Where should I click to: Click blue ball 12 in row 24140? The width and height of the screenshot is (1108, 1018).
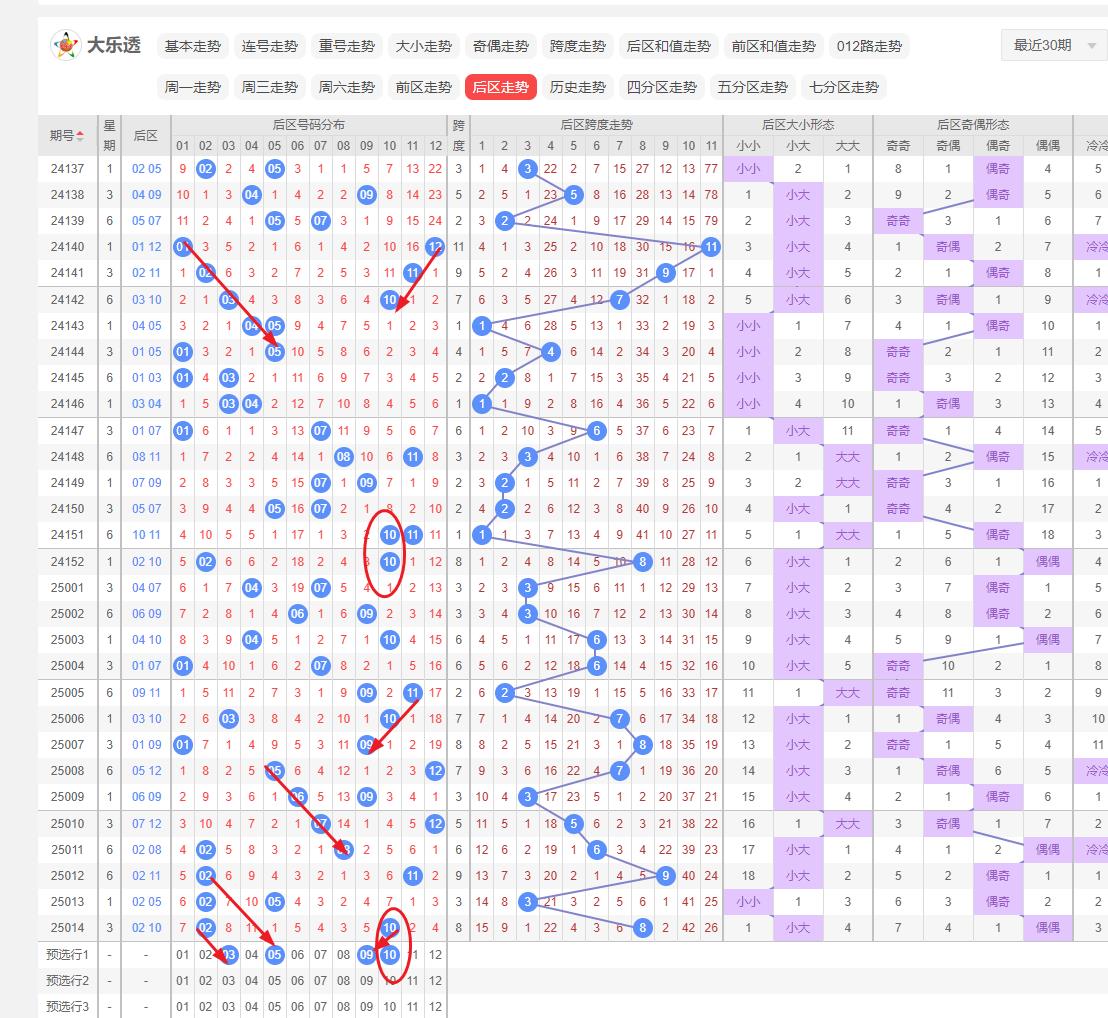click(435, 247)
